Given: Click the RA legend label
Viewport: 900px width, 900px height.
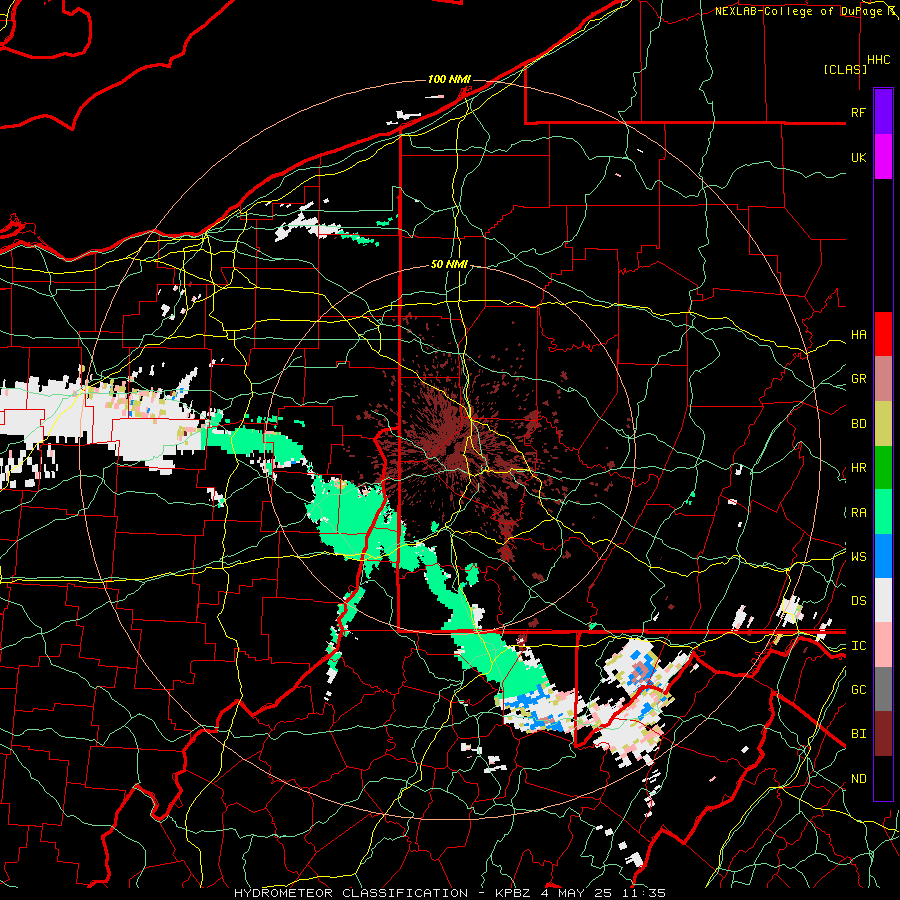Looking at the screenshot, I should click(x=858, y=513).
